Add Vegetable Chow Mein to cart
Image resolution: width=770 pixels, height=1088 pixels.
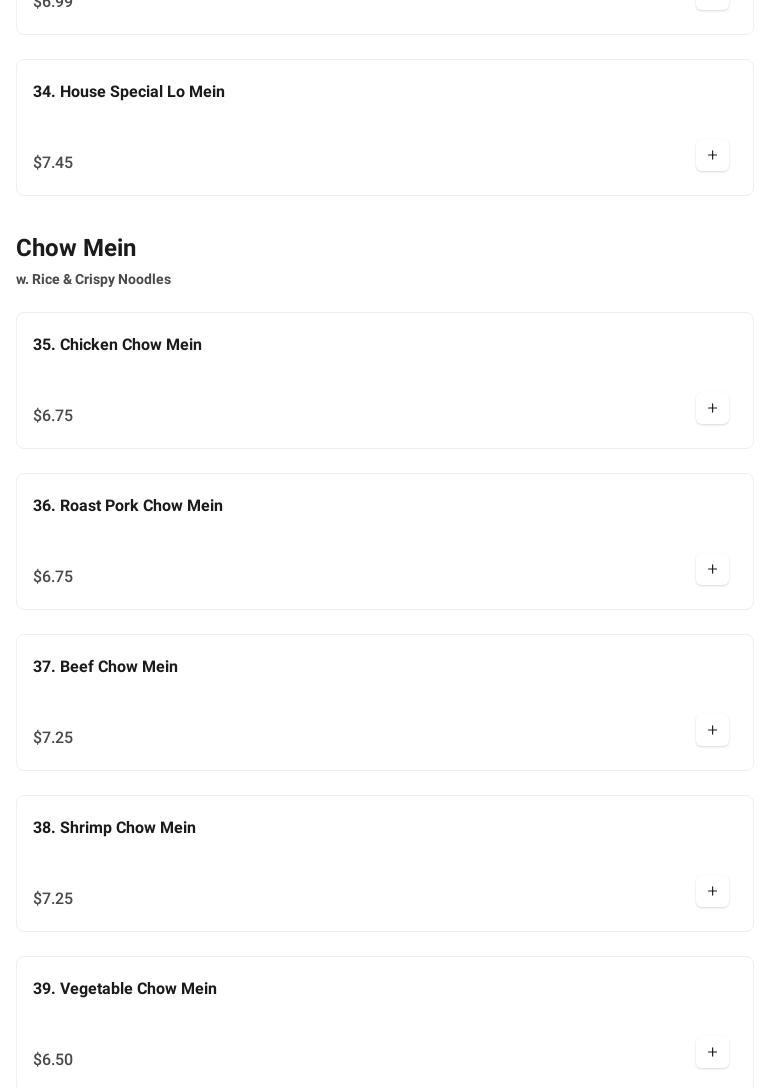712,1053
